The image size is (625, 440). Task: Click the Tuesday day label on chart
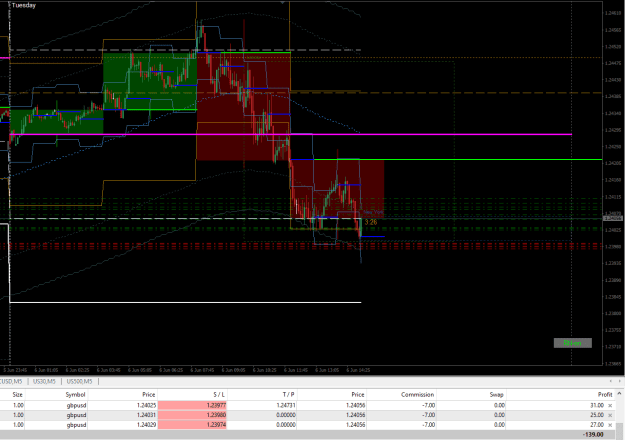point(24,5)
